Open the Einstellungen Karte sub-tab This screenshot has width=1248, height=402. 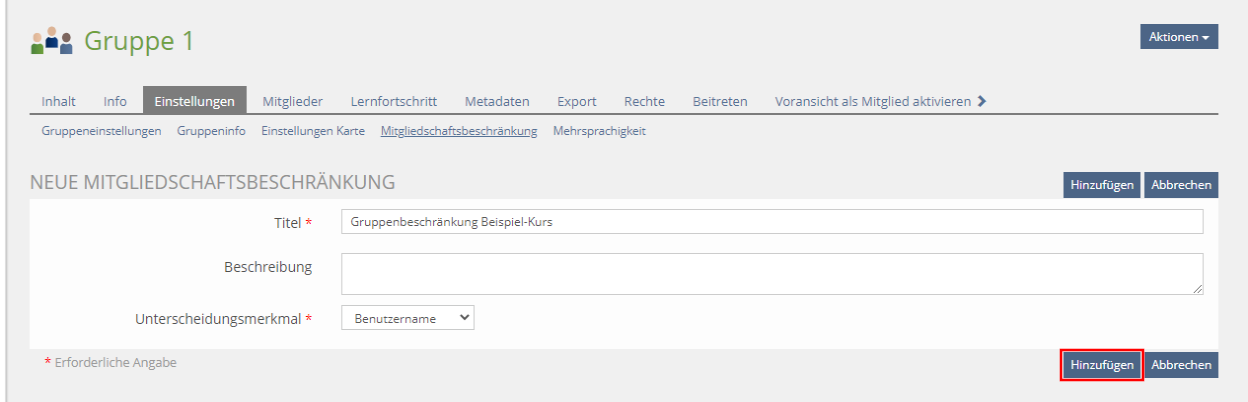pyautogui.click(x=313, y=131)
